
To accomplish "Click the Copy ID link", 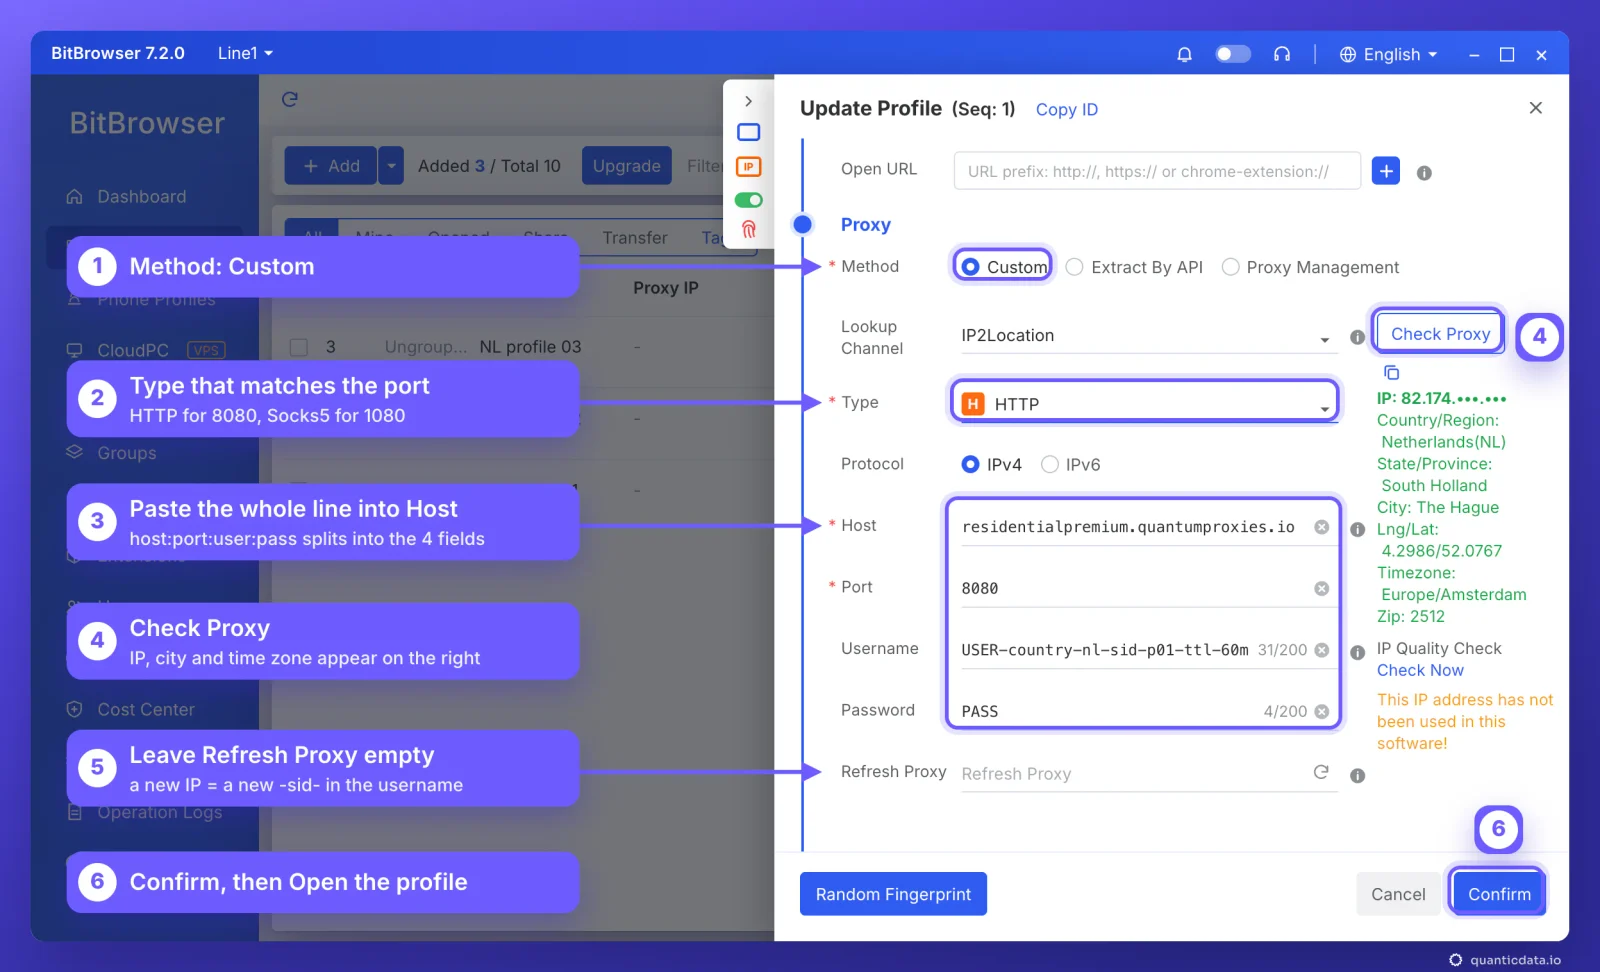I will [1067, 109].
